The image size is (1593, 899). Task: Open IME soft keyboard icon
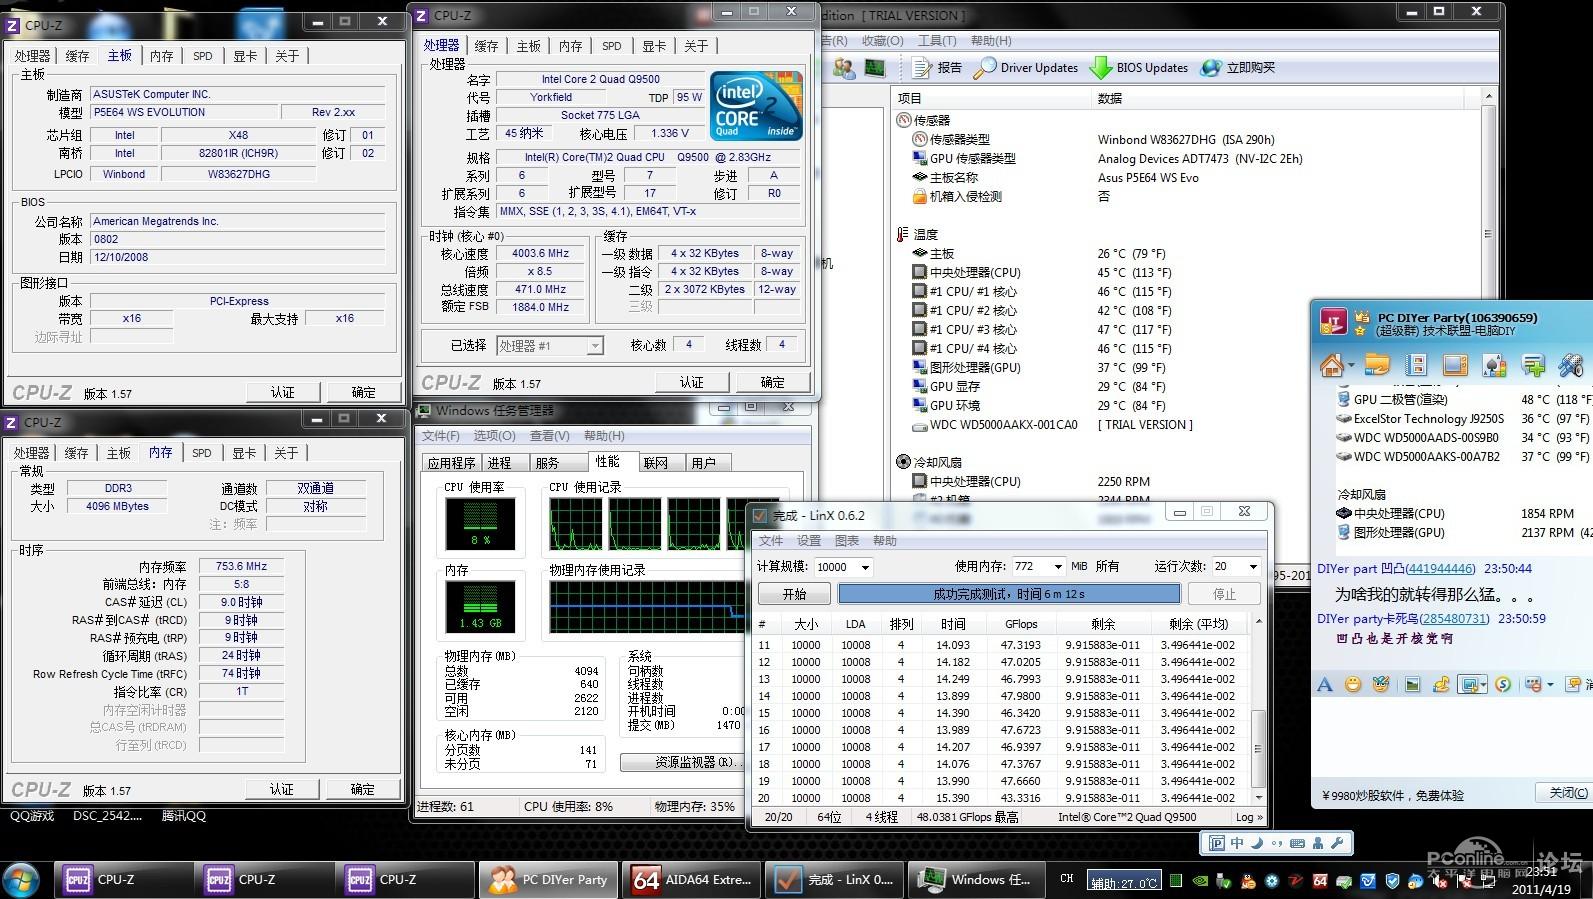1297,843
